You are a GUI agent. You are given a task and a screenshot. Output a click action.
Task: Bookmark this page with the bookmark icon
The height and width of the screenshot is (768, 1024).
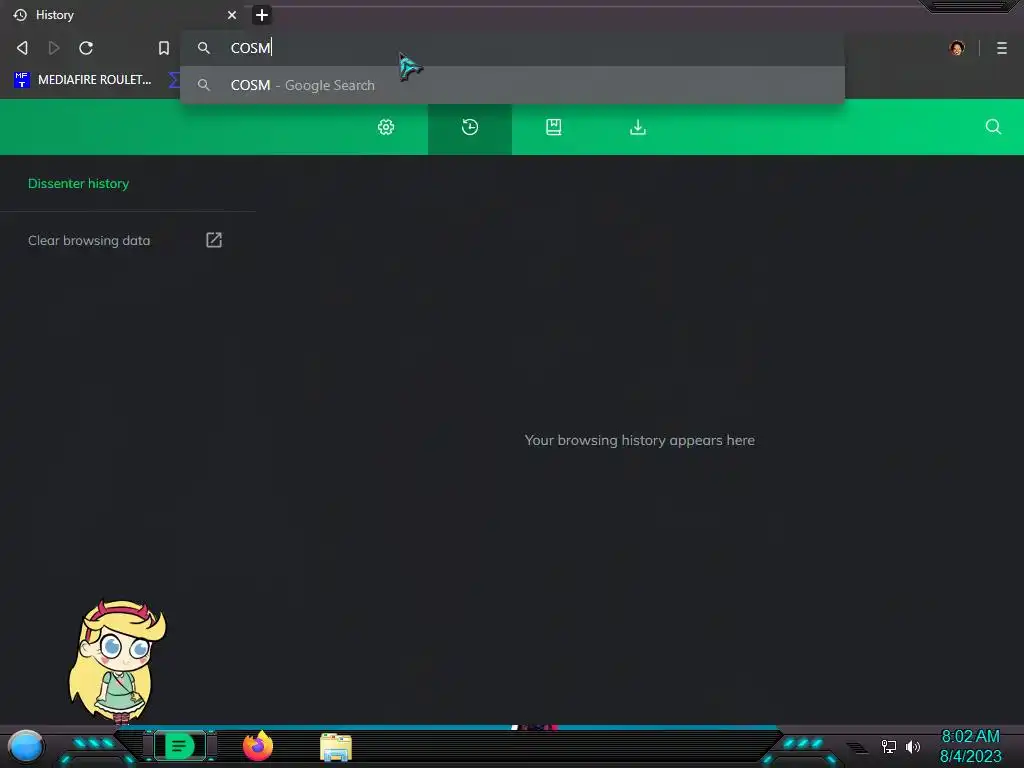click(164, 48)
